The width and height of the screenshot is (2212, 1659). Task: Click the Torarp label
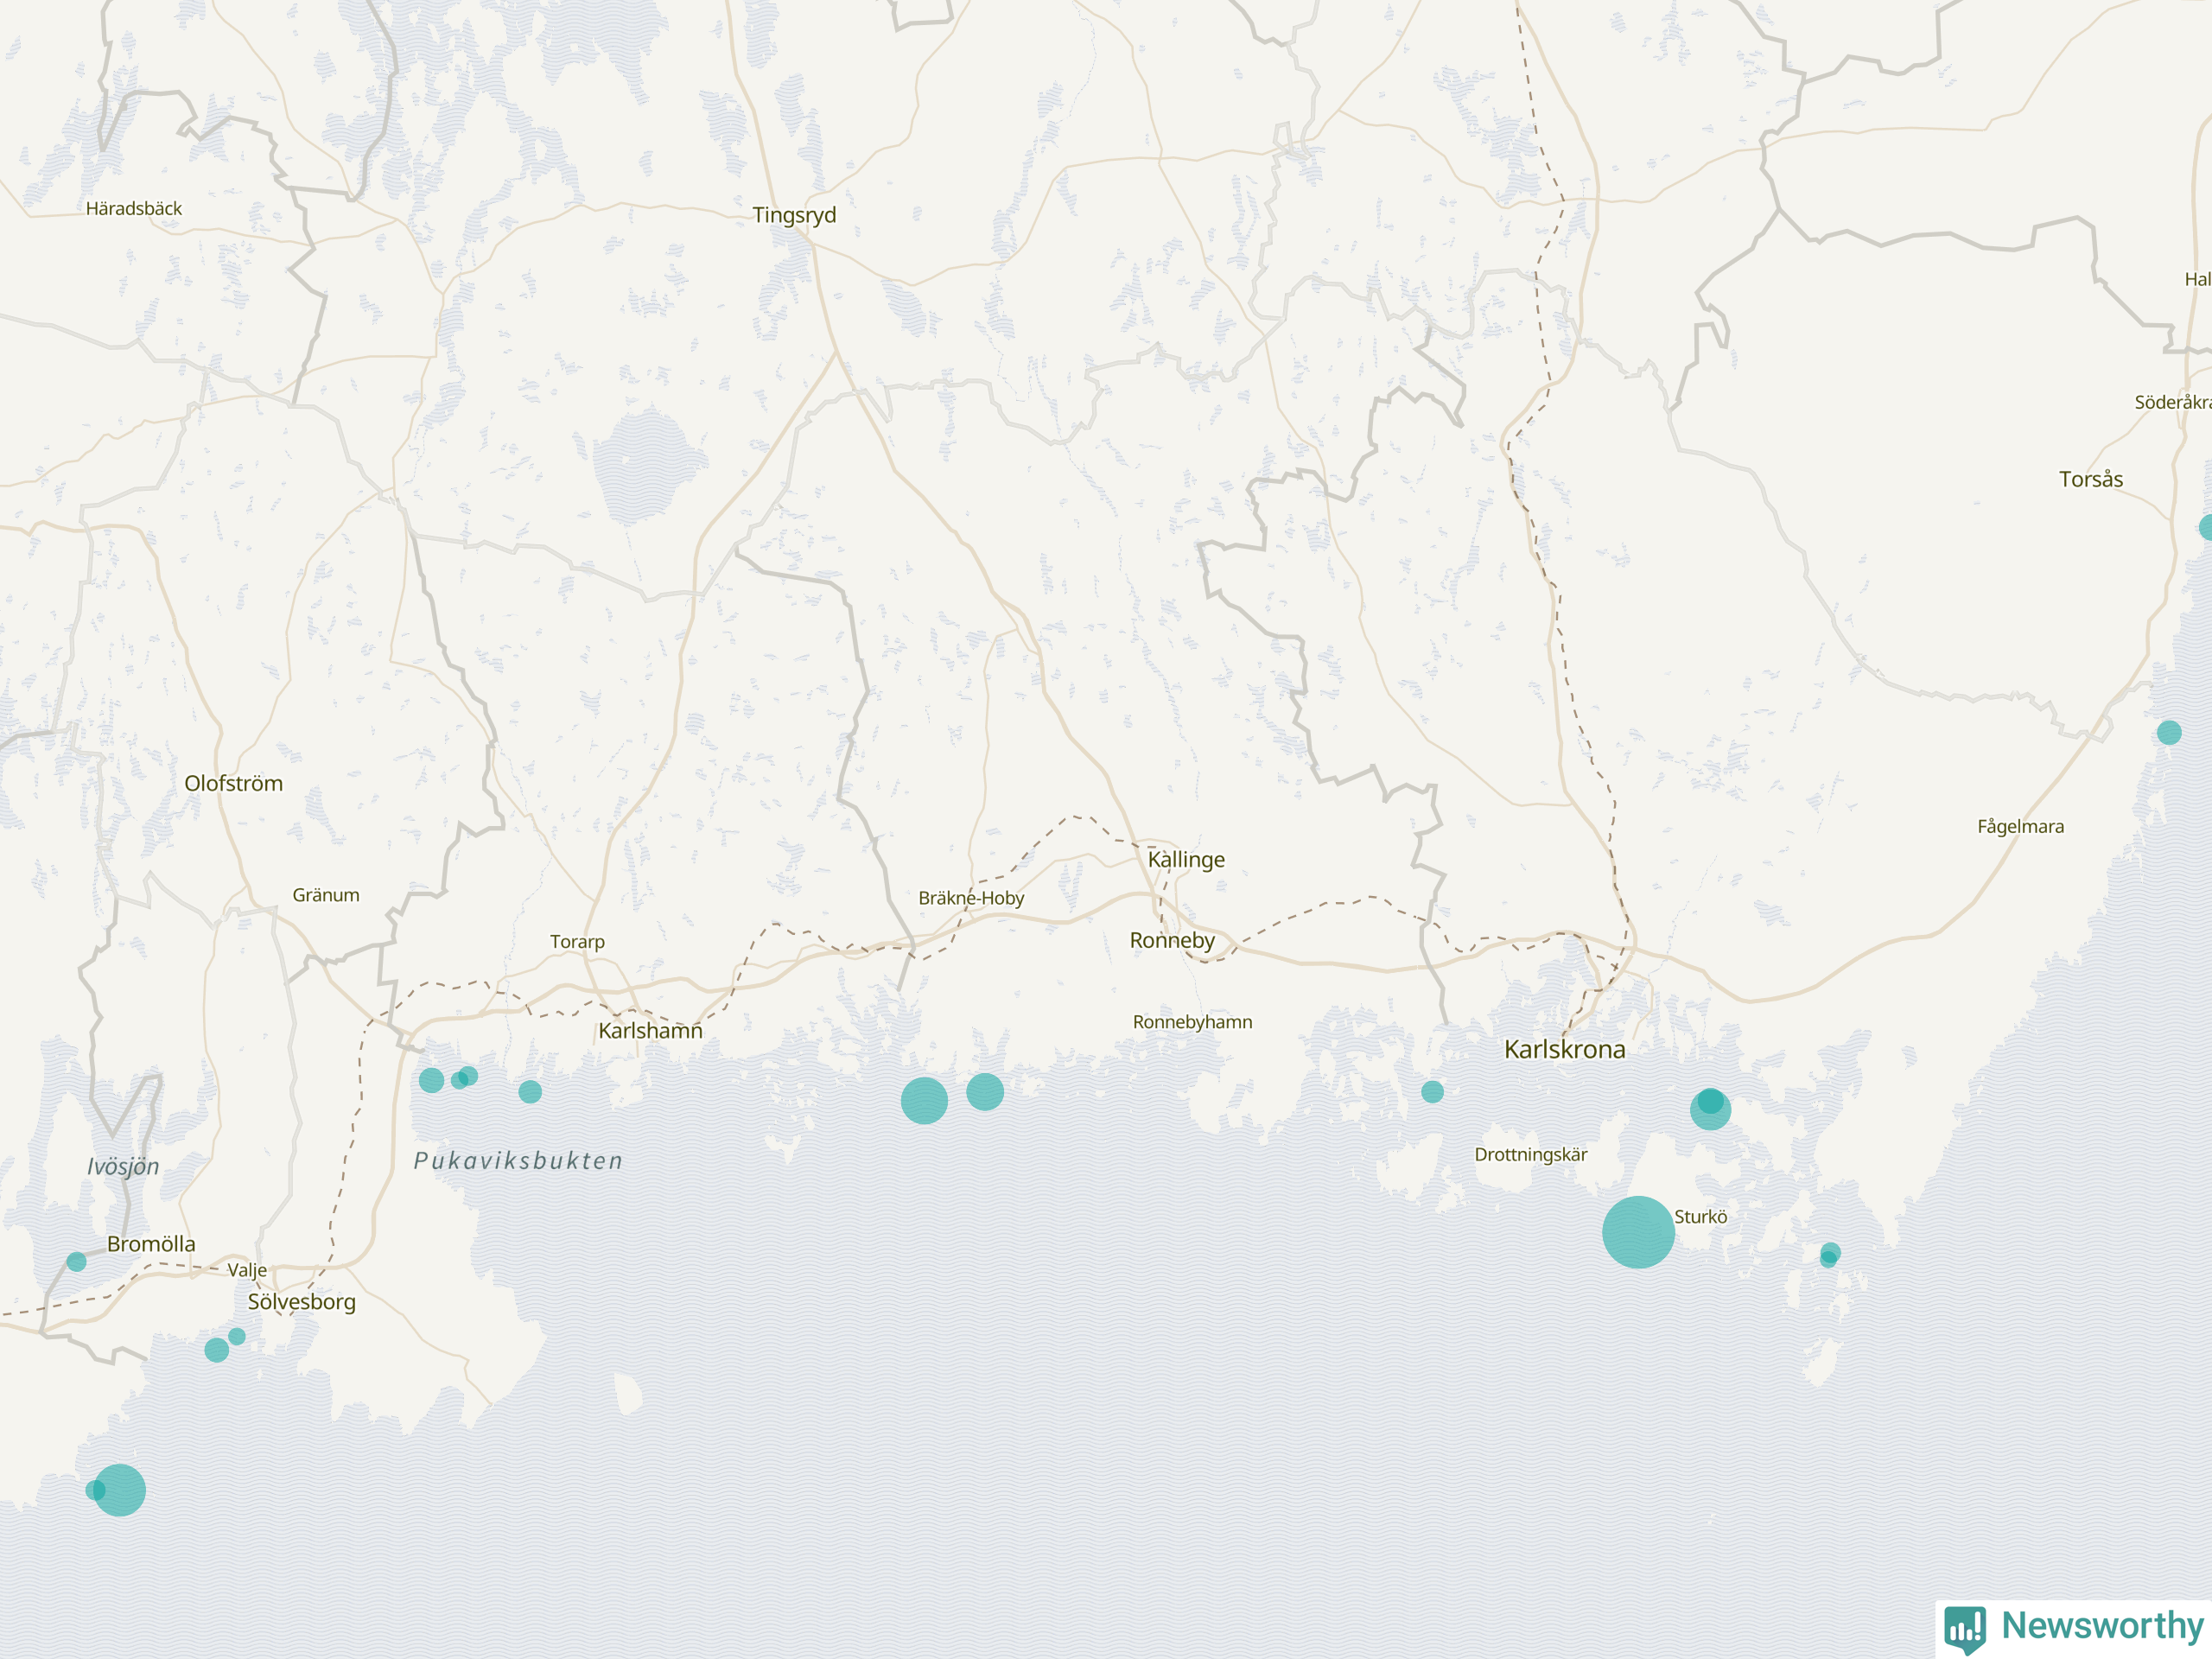coord(577,941)
